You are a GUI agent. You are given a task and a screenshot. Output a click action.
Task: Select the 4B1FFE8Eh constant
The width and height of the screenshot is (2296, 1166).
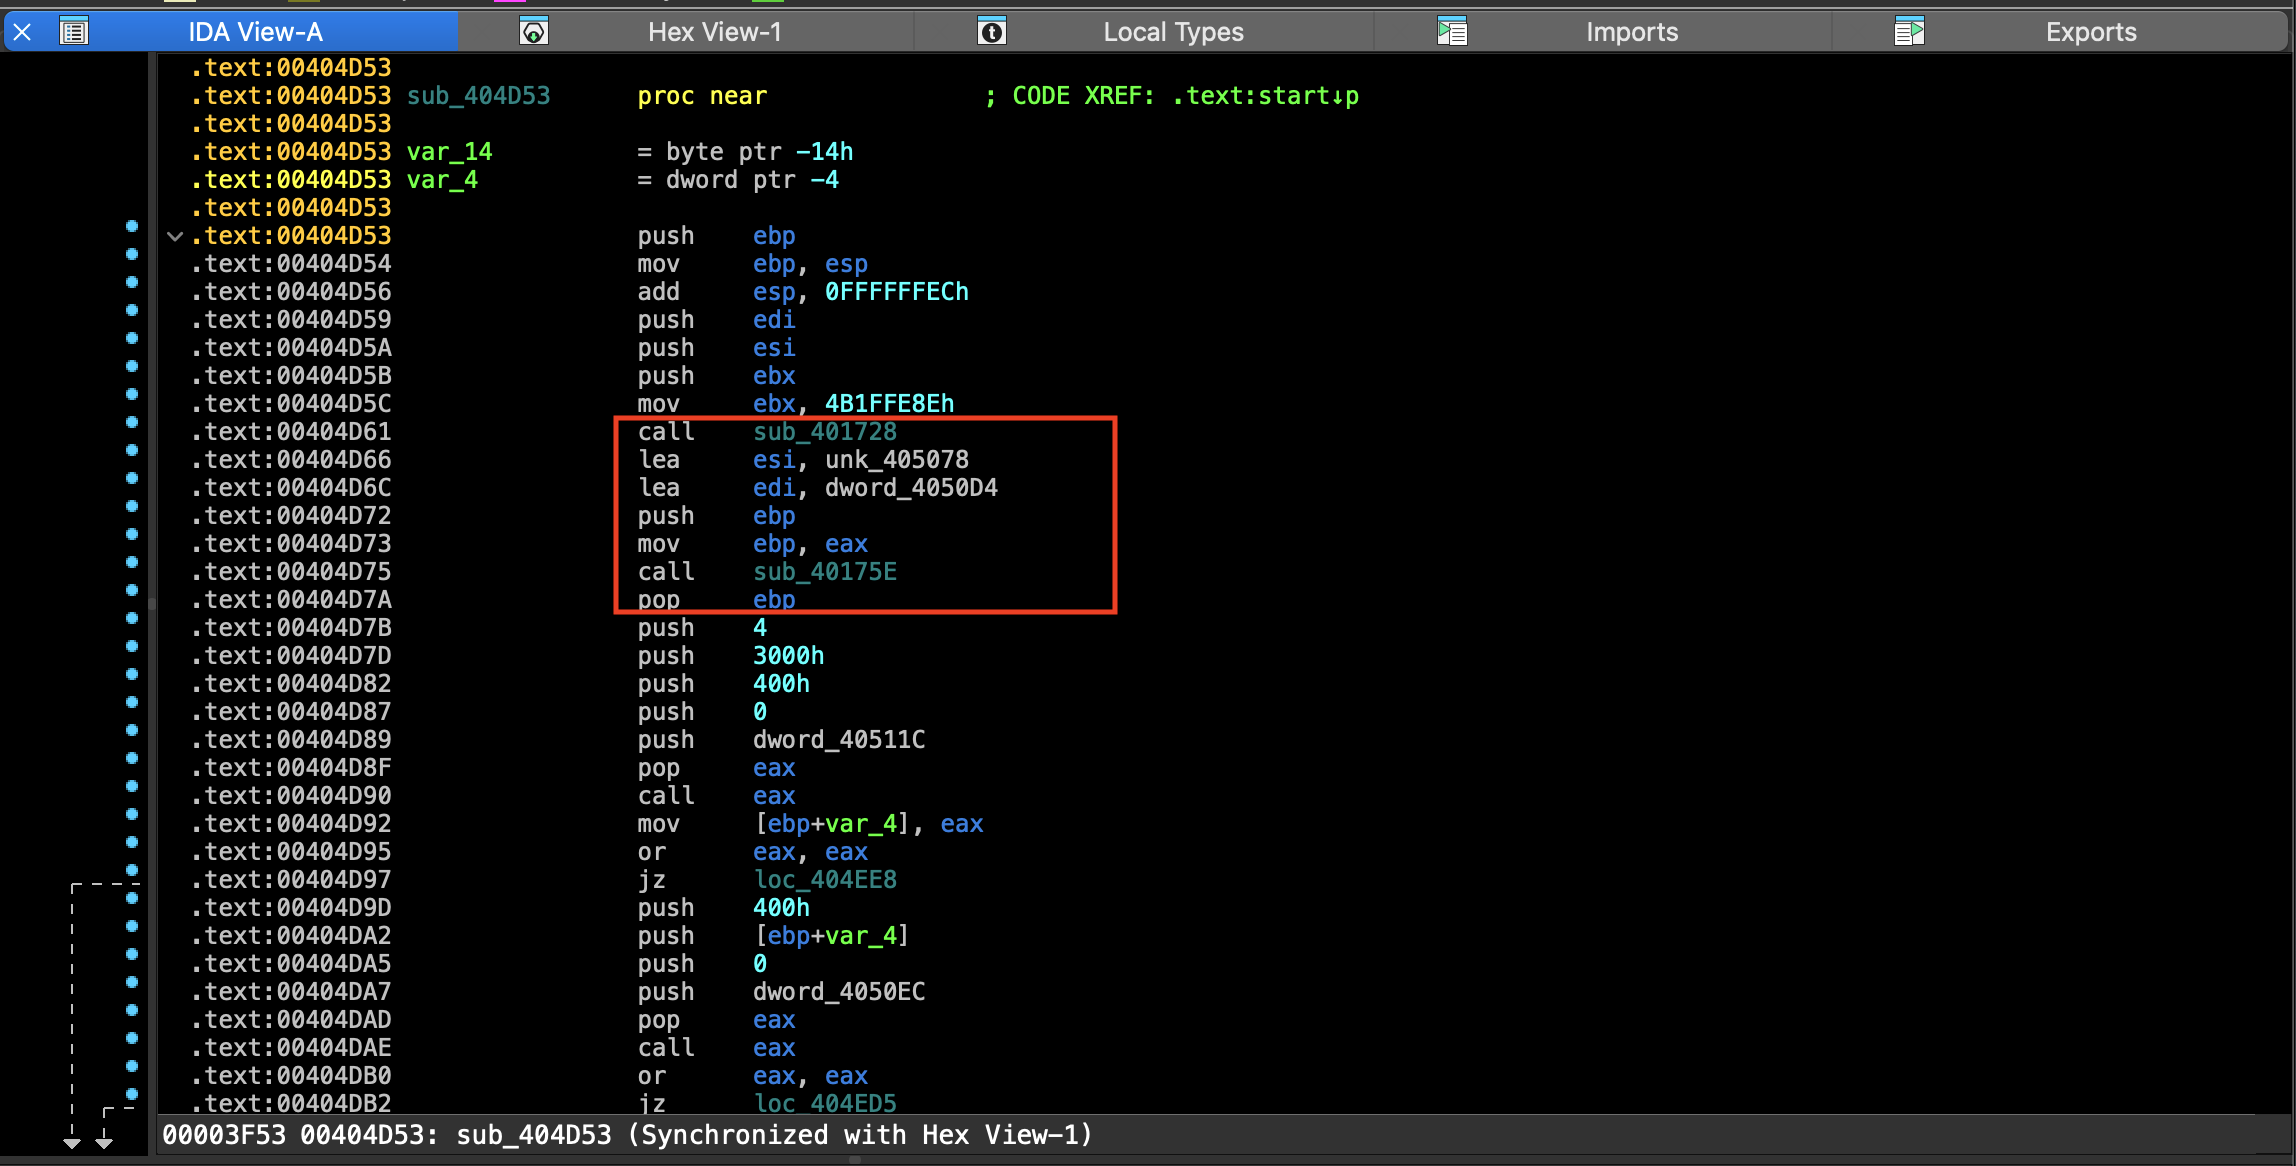click(x=889, y=404)
